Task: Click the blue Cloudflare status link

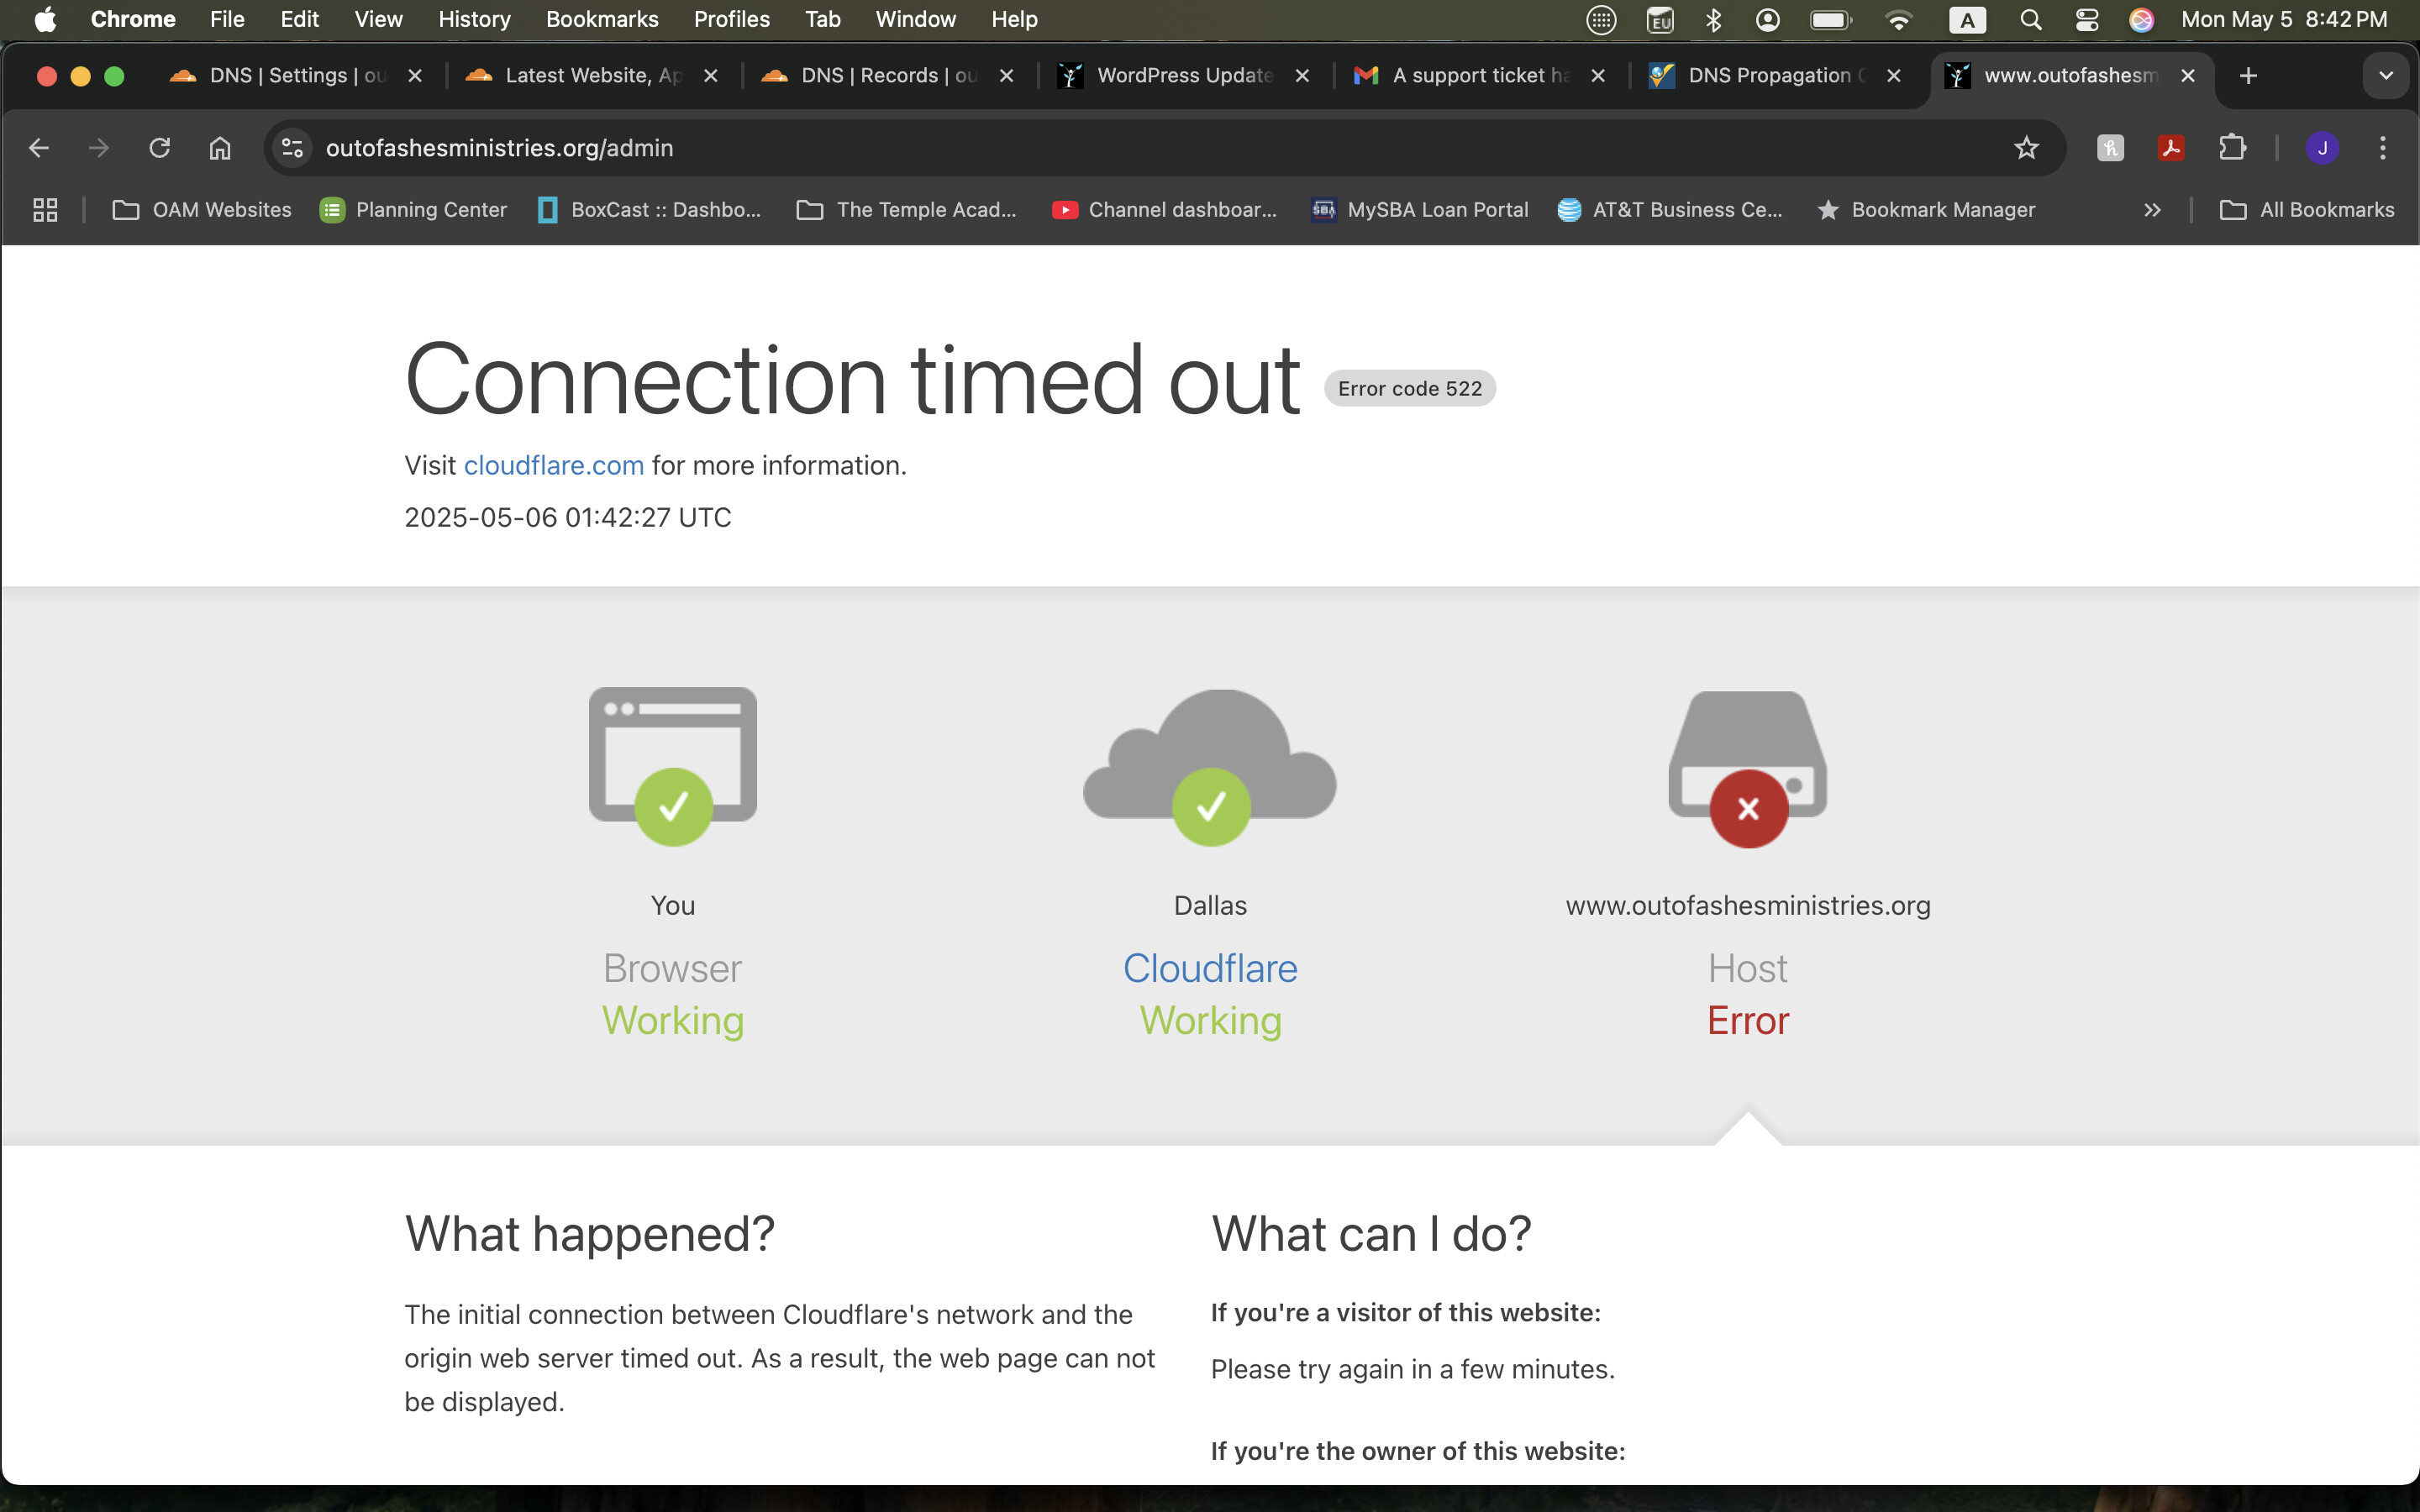Action: (x=1210, y=968)
